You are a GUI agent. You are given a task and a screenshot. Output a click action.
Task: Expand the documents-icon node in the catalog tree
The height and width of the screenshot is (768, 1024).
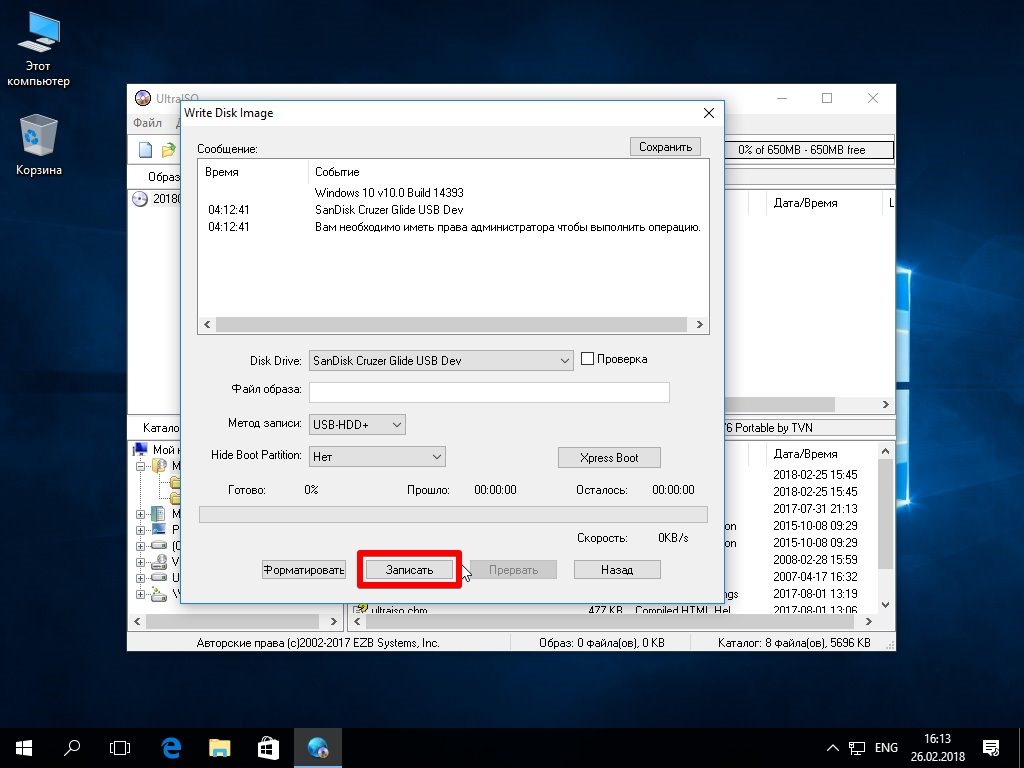(x=140, y=514)
